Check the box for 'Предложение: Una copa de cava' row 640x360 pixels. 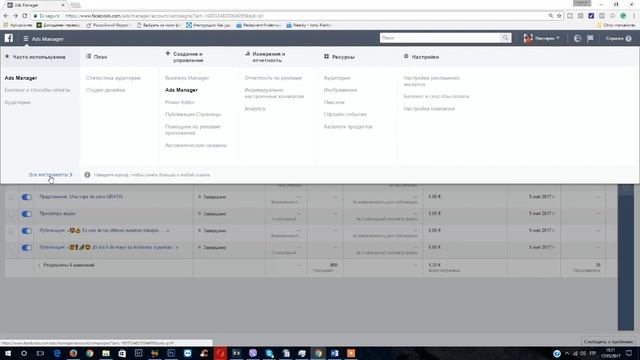pos(11,197)
